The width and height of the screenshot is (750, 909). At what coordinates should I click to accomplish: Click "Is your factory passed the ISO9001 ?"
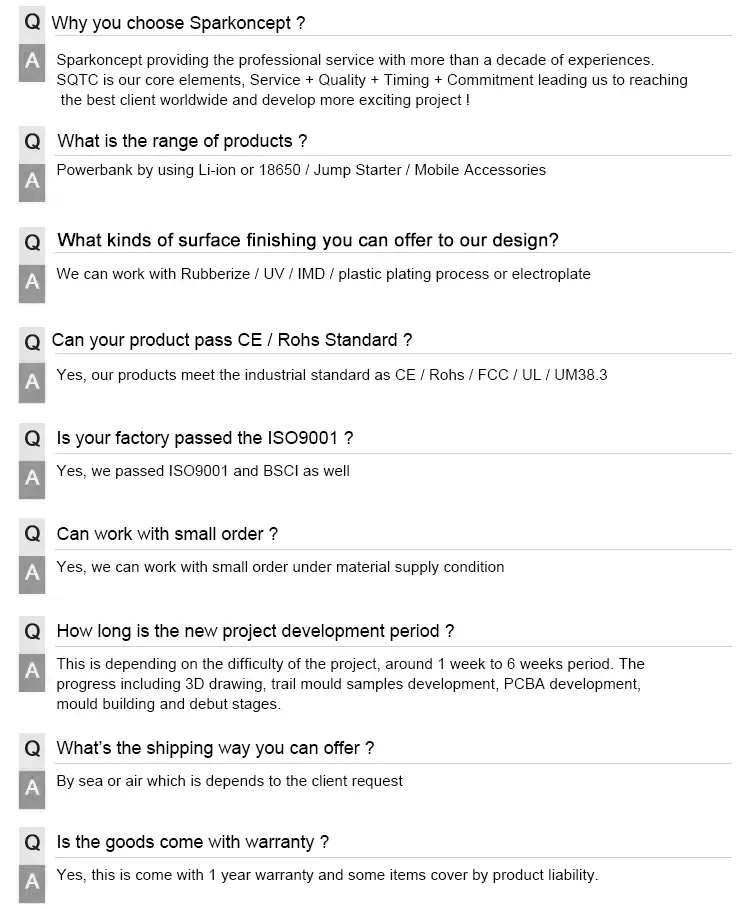pyautogui.click(x=205, y=438)
